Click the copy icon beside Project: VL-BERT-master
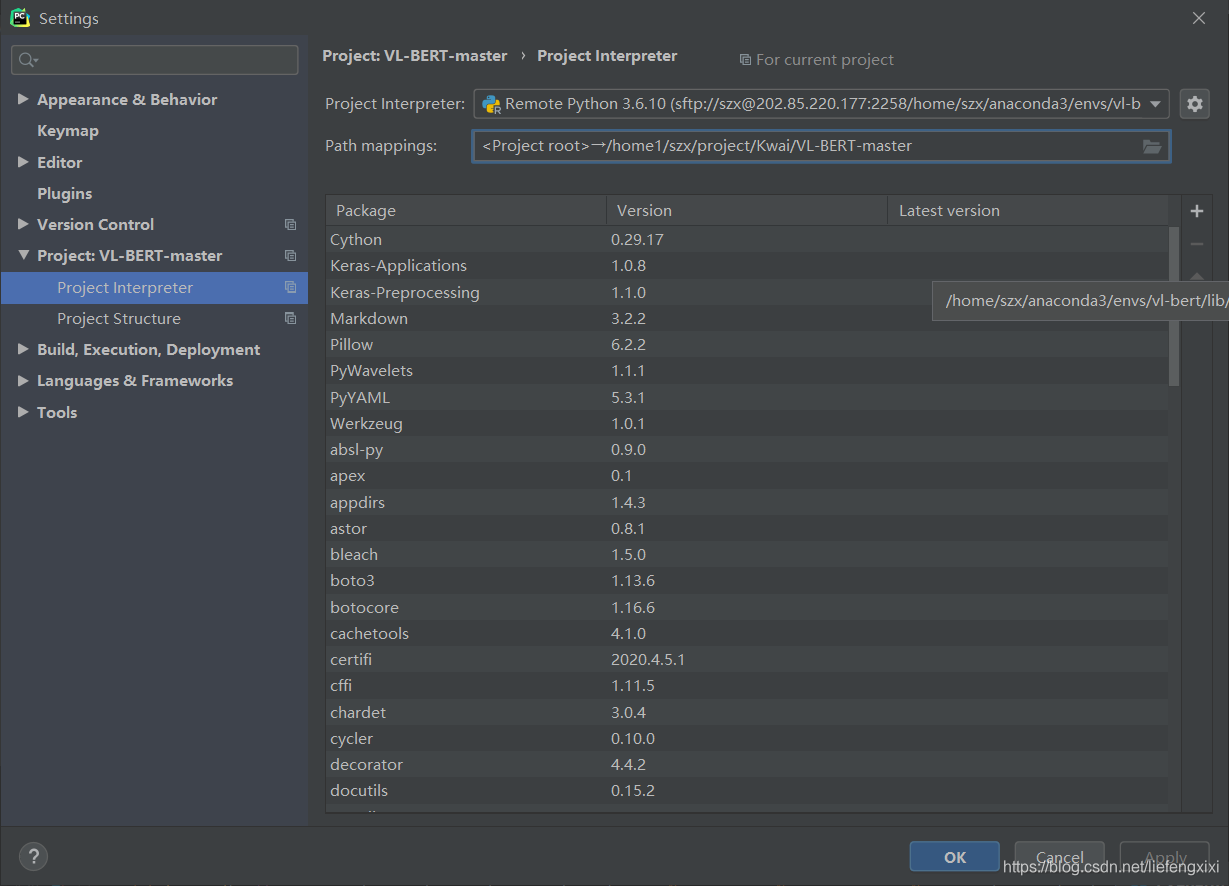 click(290, 256)
